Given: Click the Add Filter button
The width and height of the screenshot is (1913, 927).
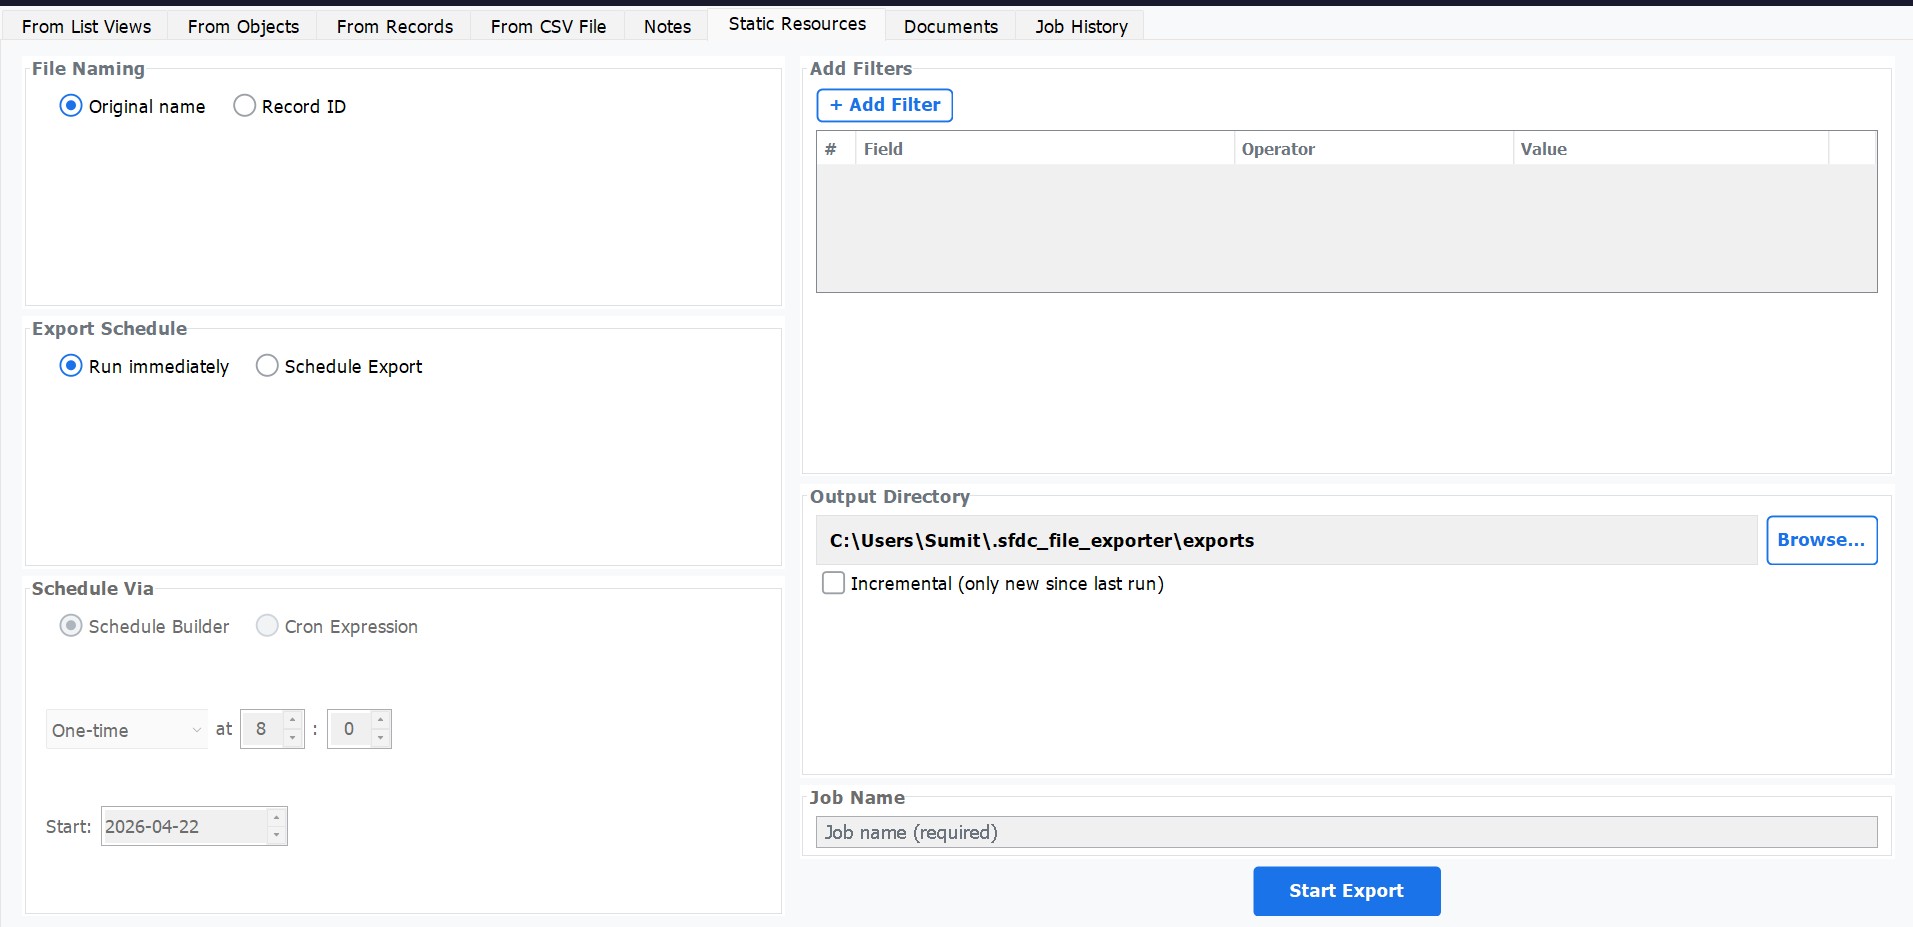Looking at the screenshot, I should coord(884,105).
